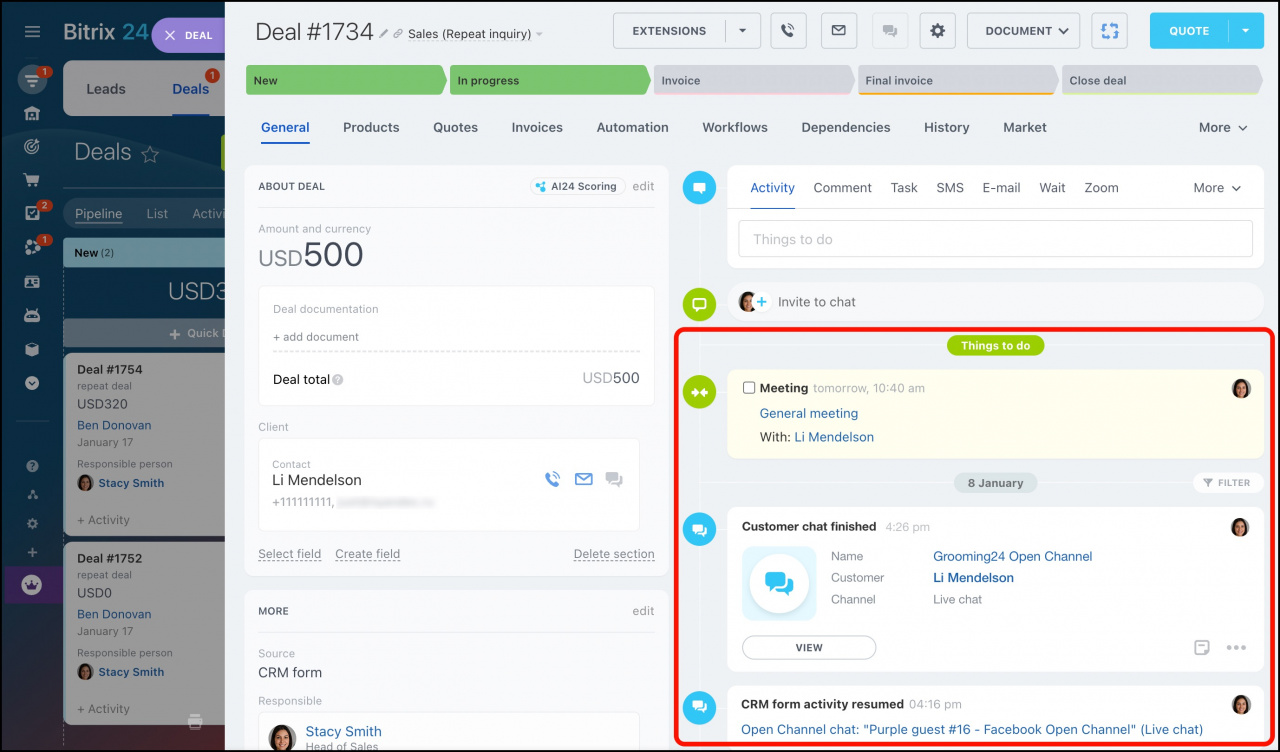
Task: Call Li Mendelson via phone icon
Action: pyautogui.click(x=552, y=480)
